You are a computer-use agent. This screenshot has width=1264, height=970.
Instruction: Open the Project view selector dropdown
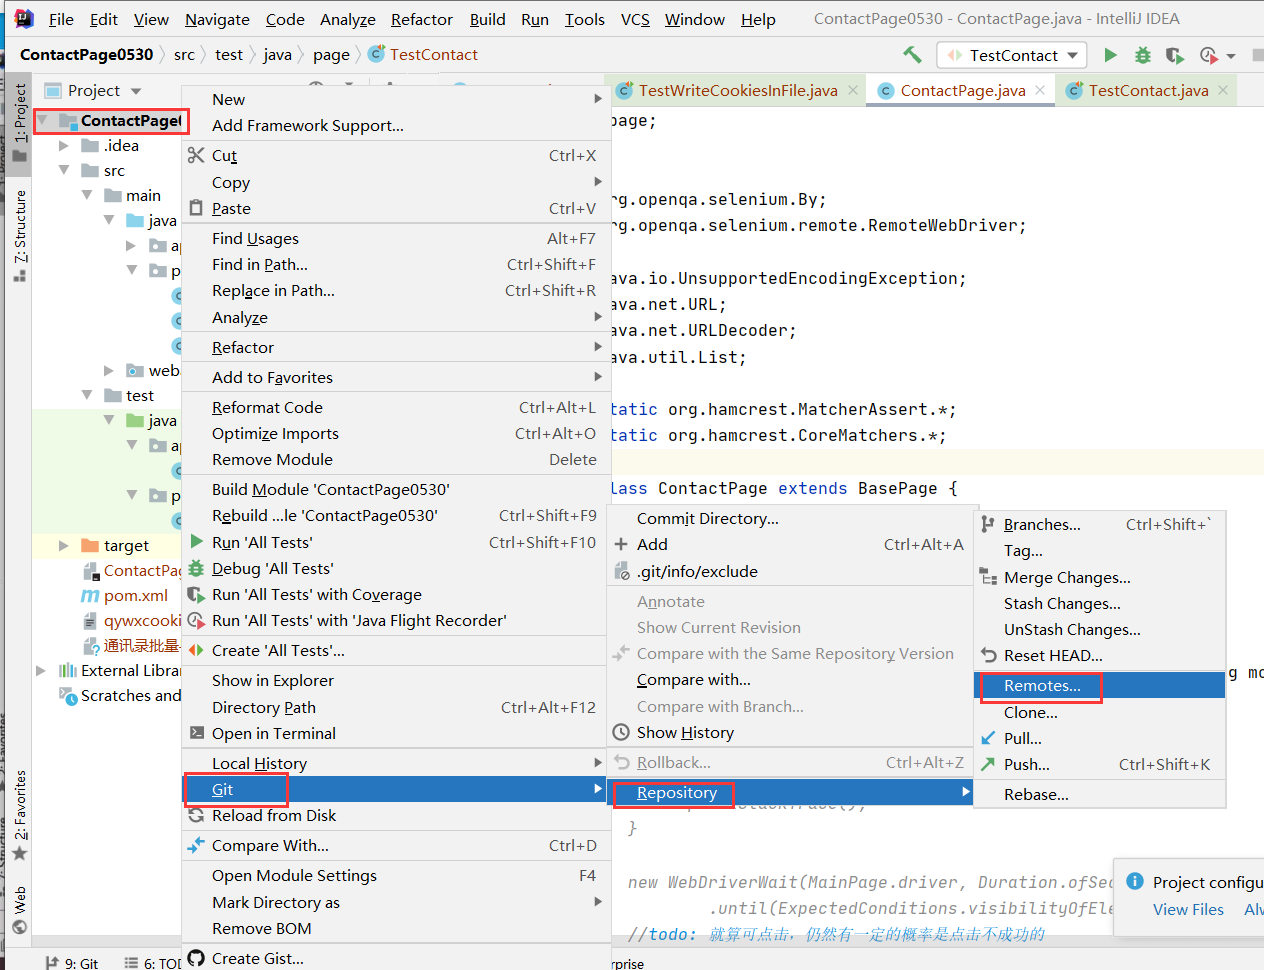[136, 91]
